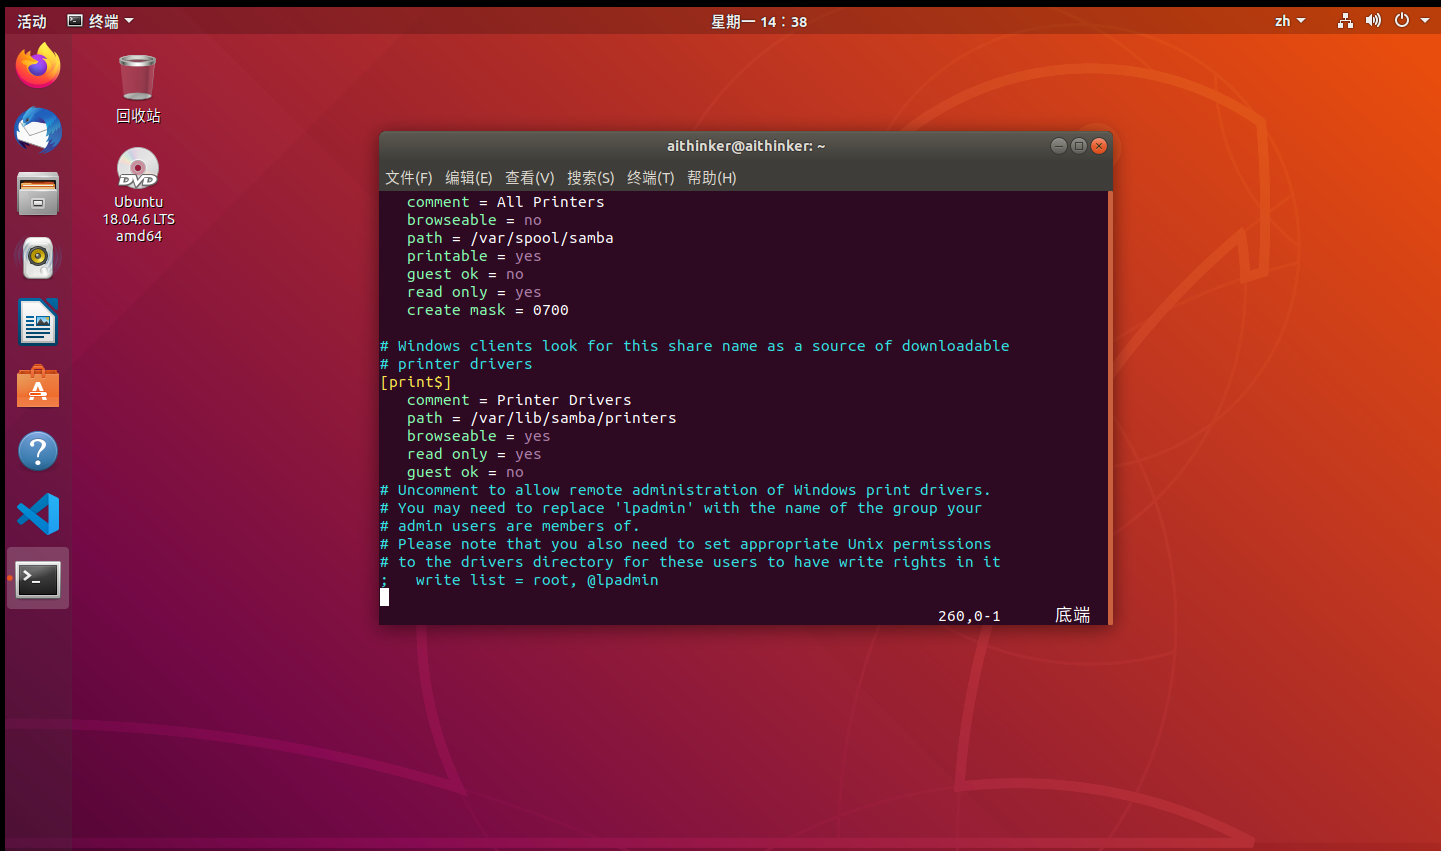Open the network status tray icon
This screenshot has width=1441, height=851.
point(1345,21)
